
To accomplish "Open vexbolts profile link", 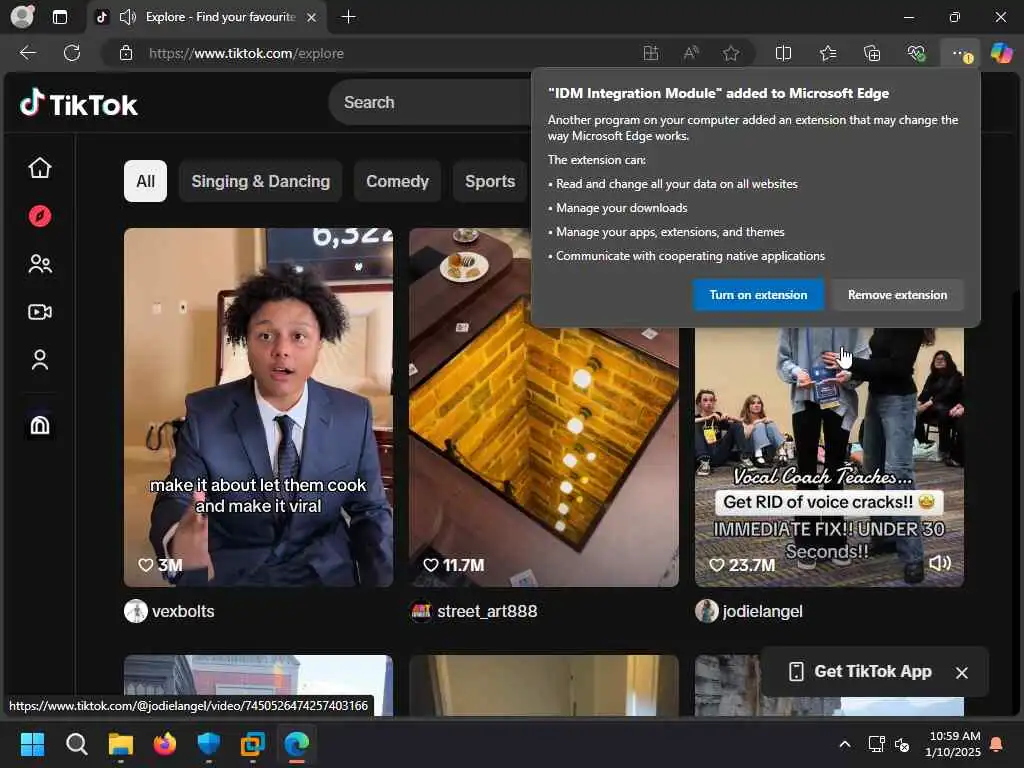I will (x=183, y=611).
